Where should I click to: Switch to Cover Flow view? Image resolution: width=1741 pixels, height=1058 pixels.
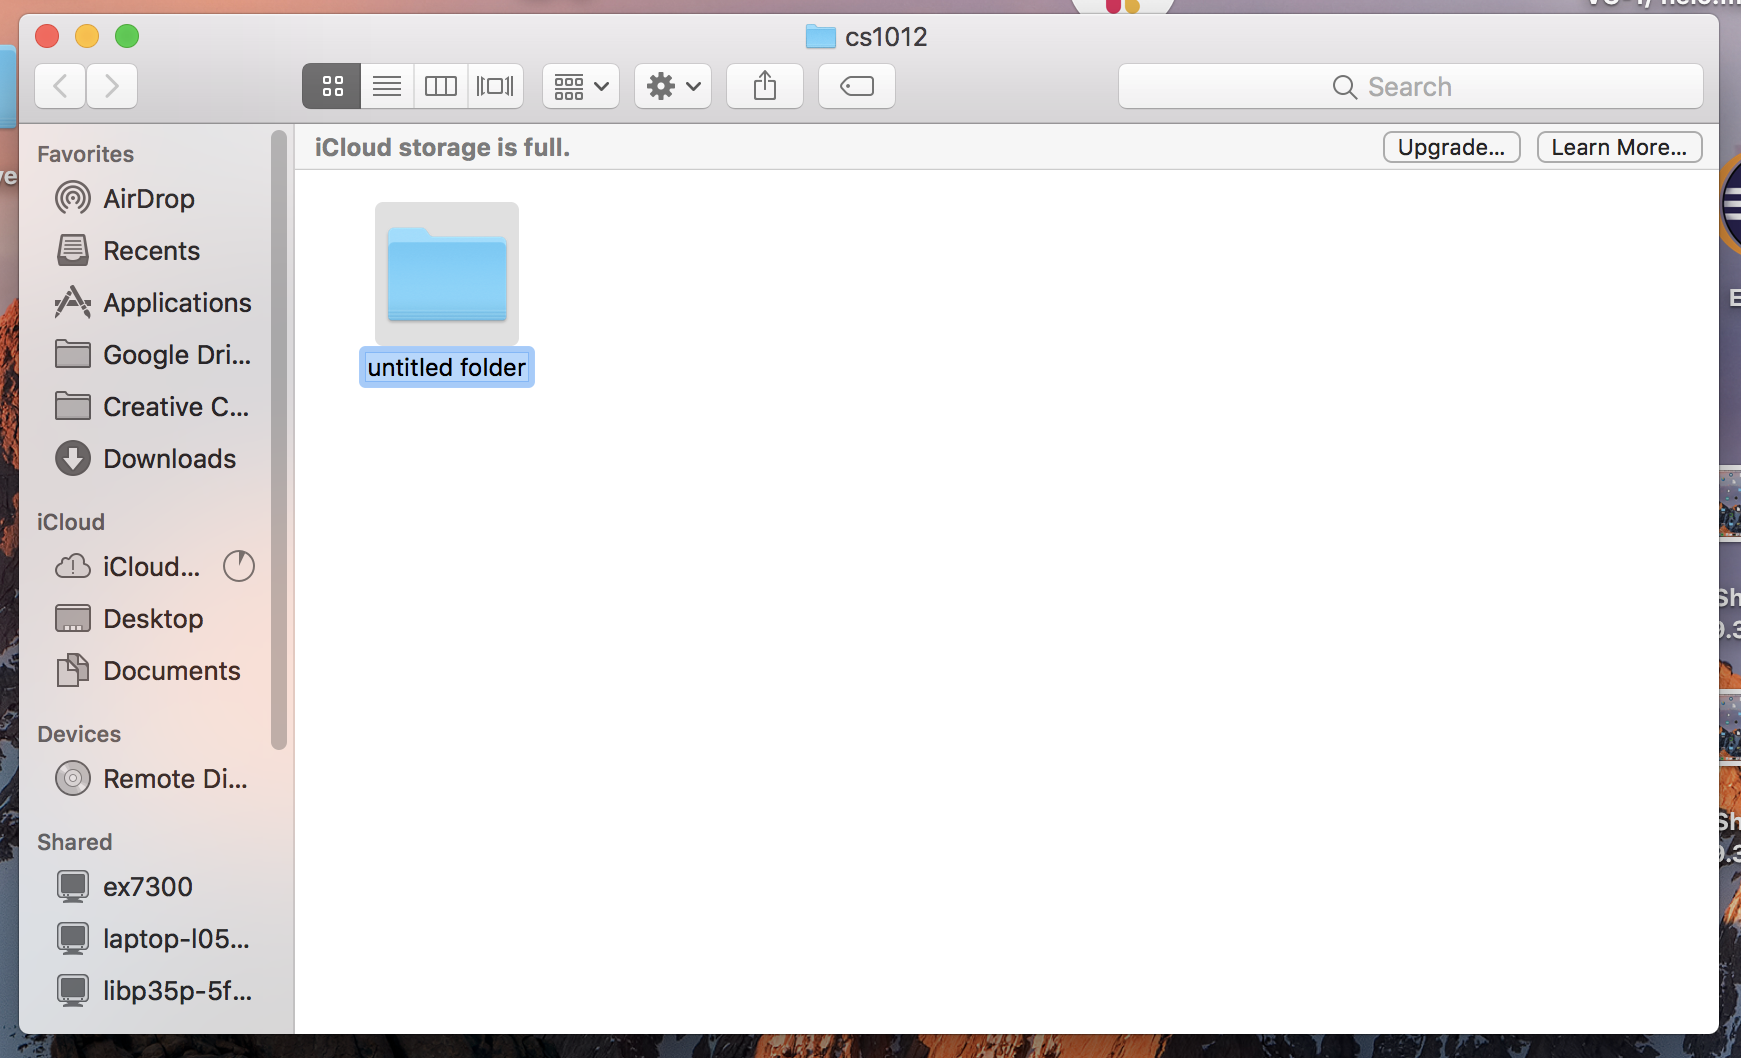[495, 86]
